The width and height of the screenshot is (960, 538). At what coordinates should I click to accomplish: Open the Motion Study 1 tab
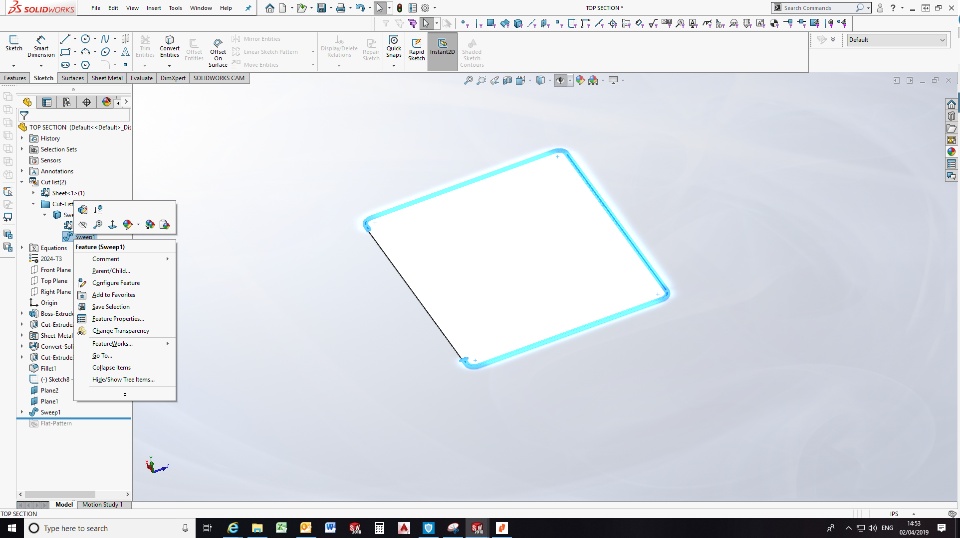102,504
